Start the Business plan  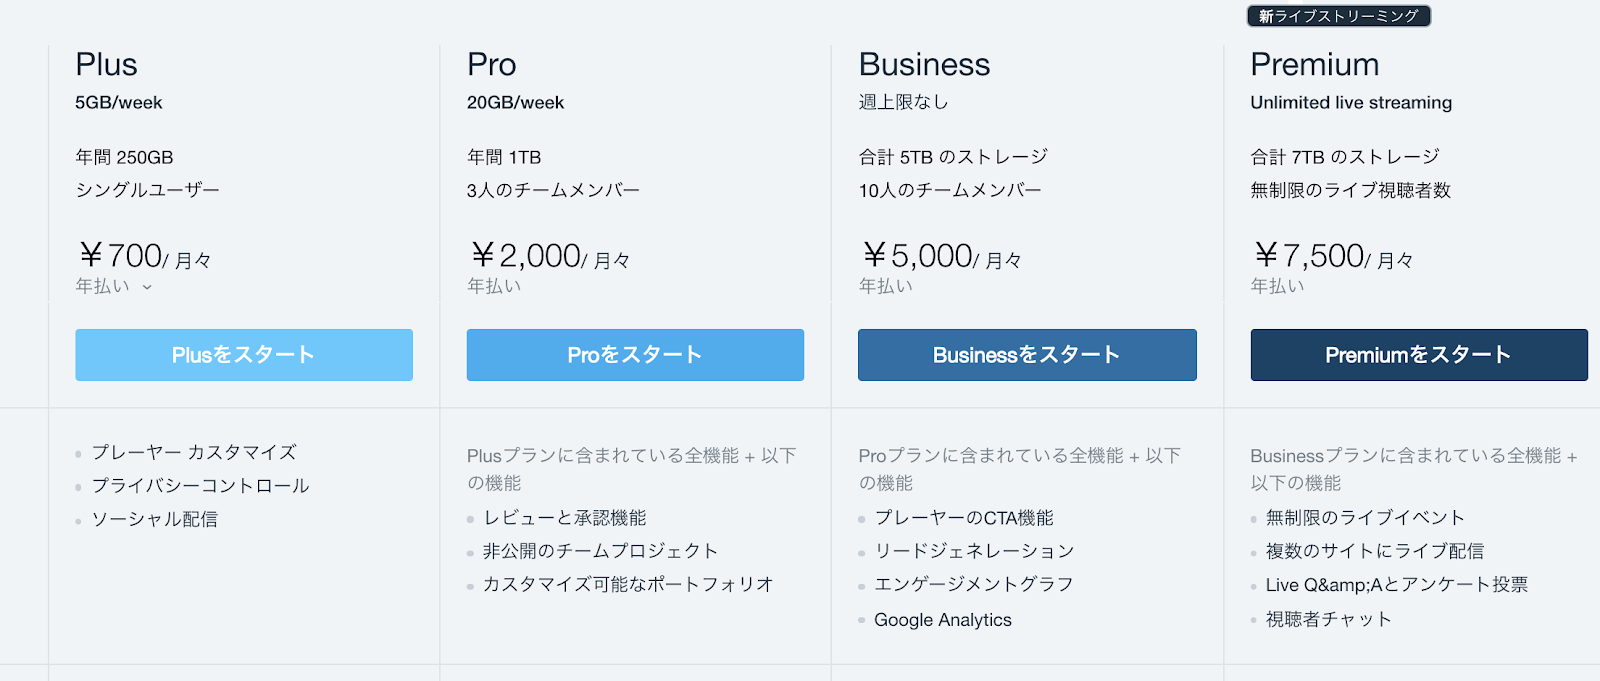click(x=1026, y=355)
